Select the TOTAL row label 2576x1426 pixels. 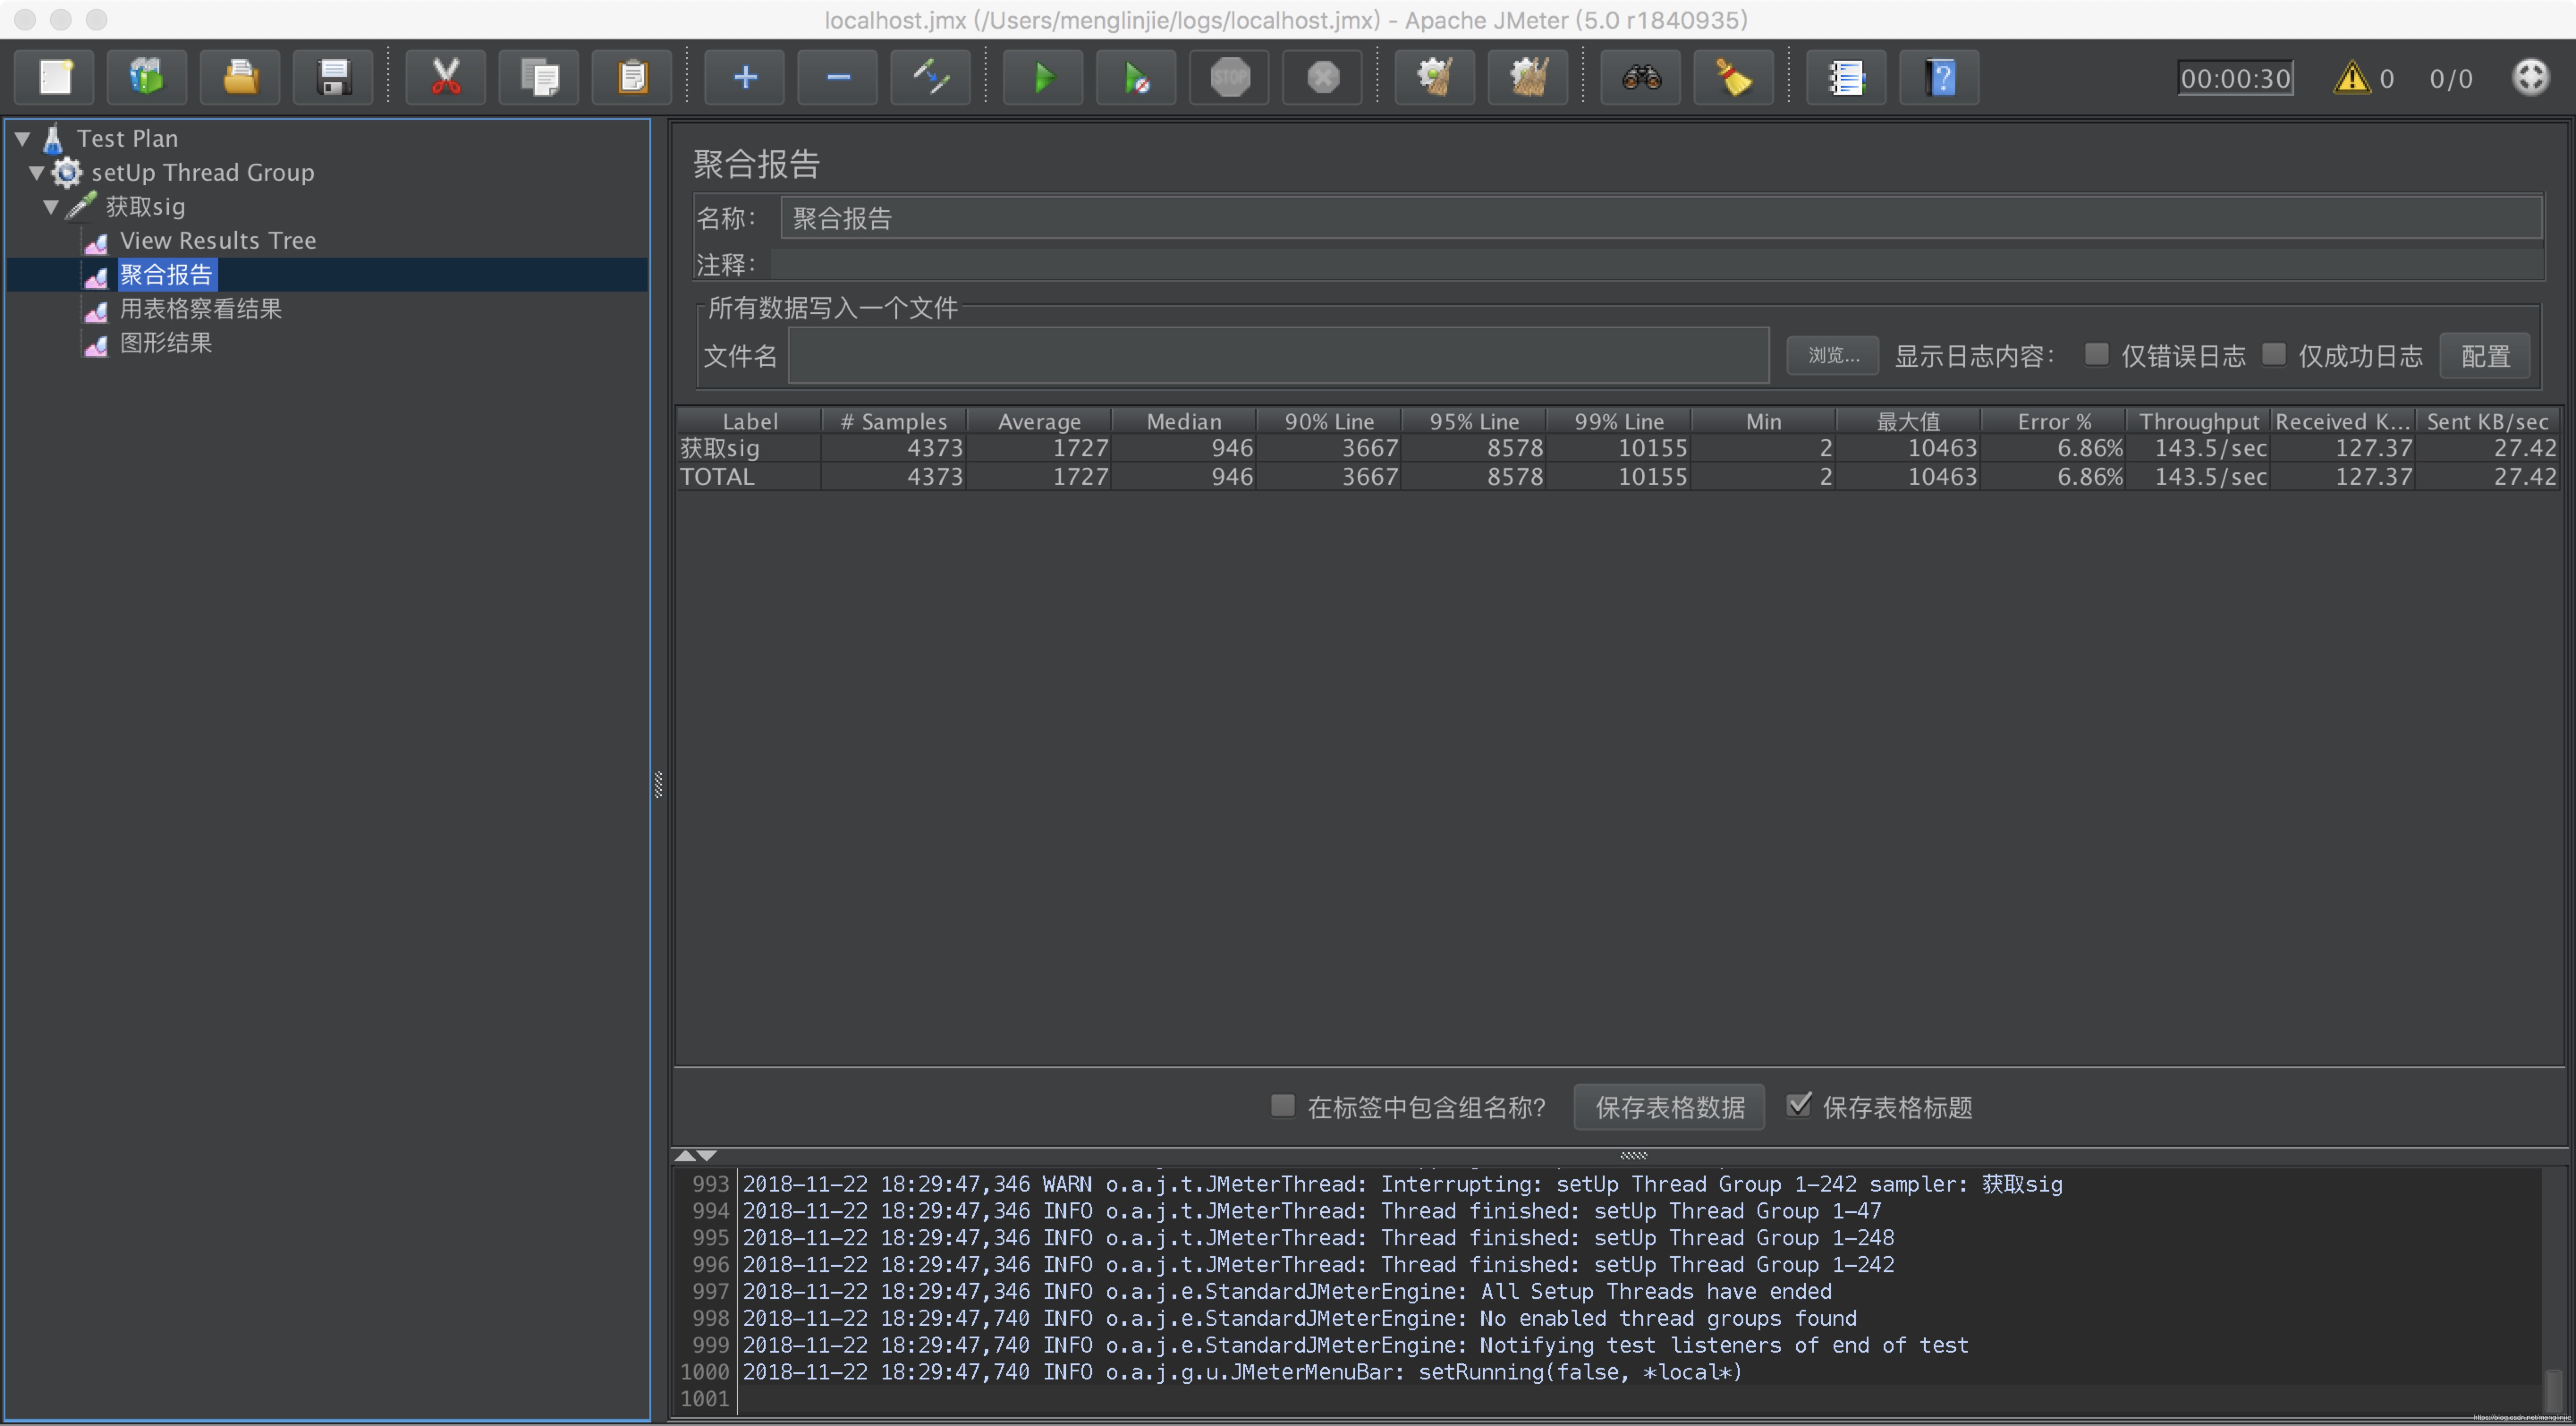pos(717,476)
